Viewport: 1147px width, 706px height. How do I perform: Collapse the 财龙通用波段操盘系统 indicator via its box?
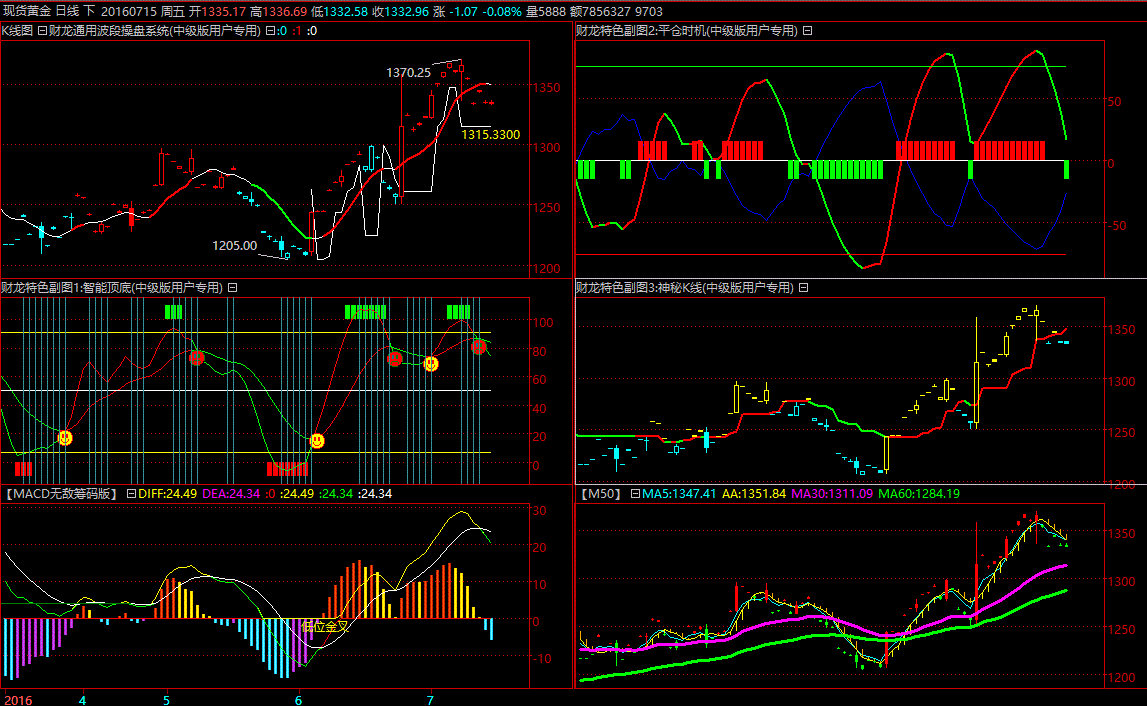click(270, 31)
